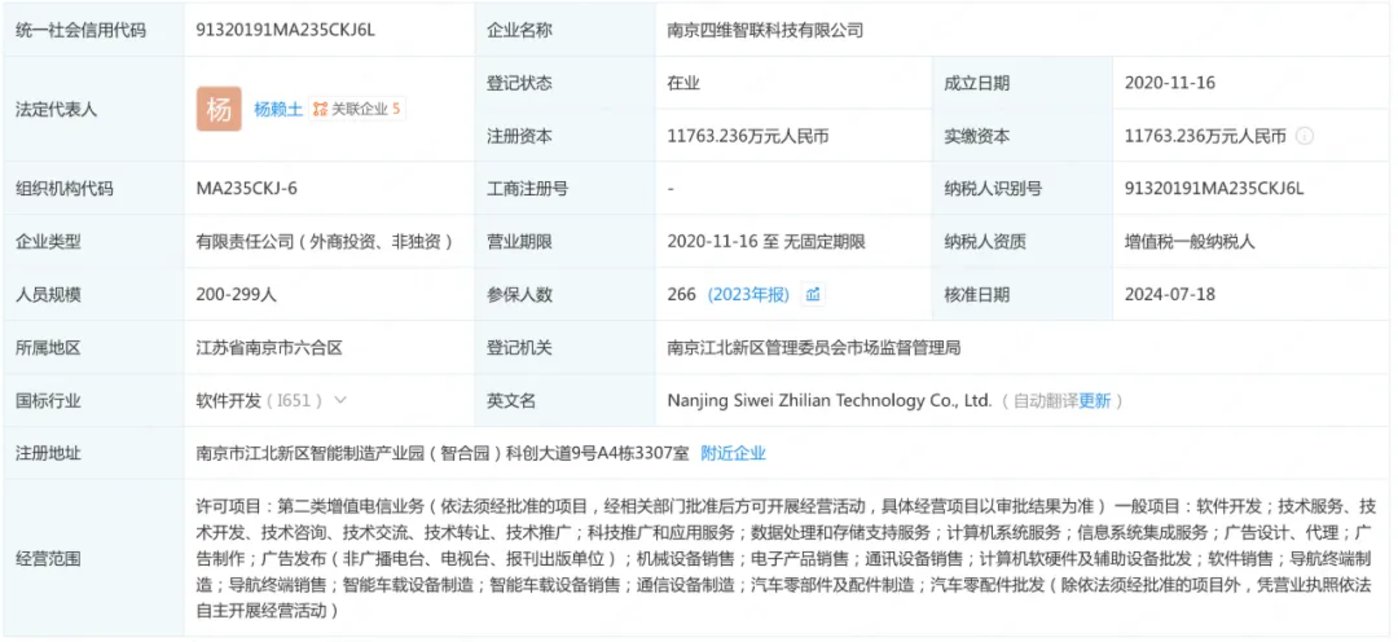Click company name 南京四维智联科技有限公司
The image size is (1398, 642).
click(x=765, y=30)
